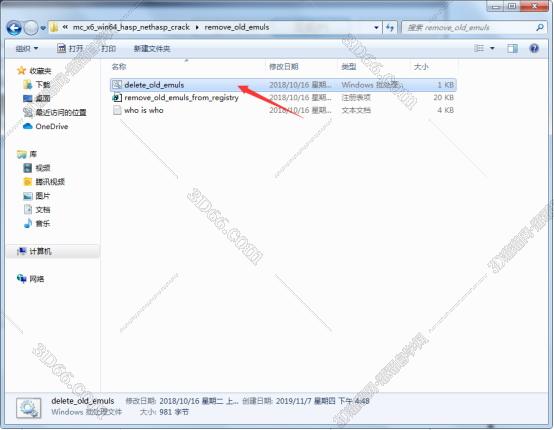This screenshot has height=430, width=554.
Task: Select the who is who text file
Action: tap(283, 110)
